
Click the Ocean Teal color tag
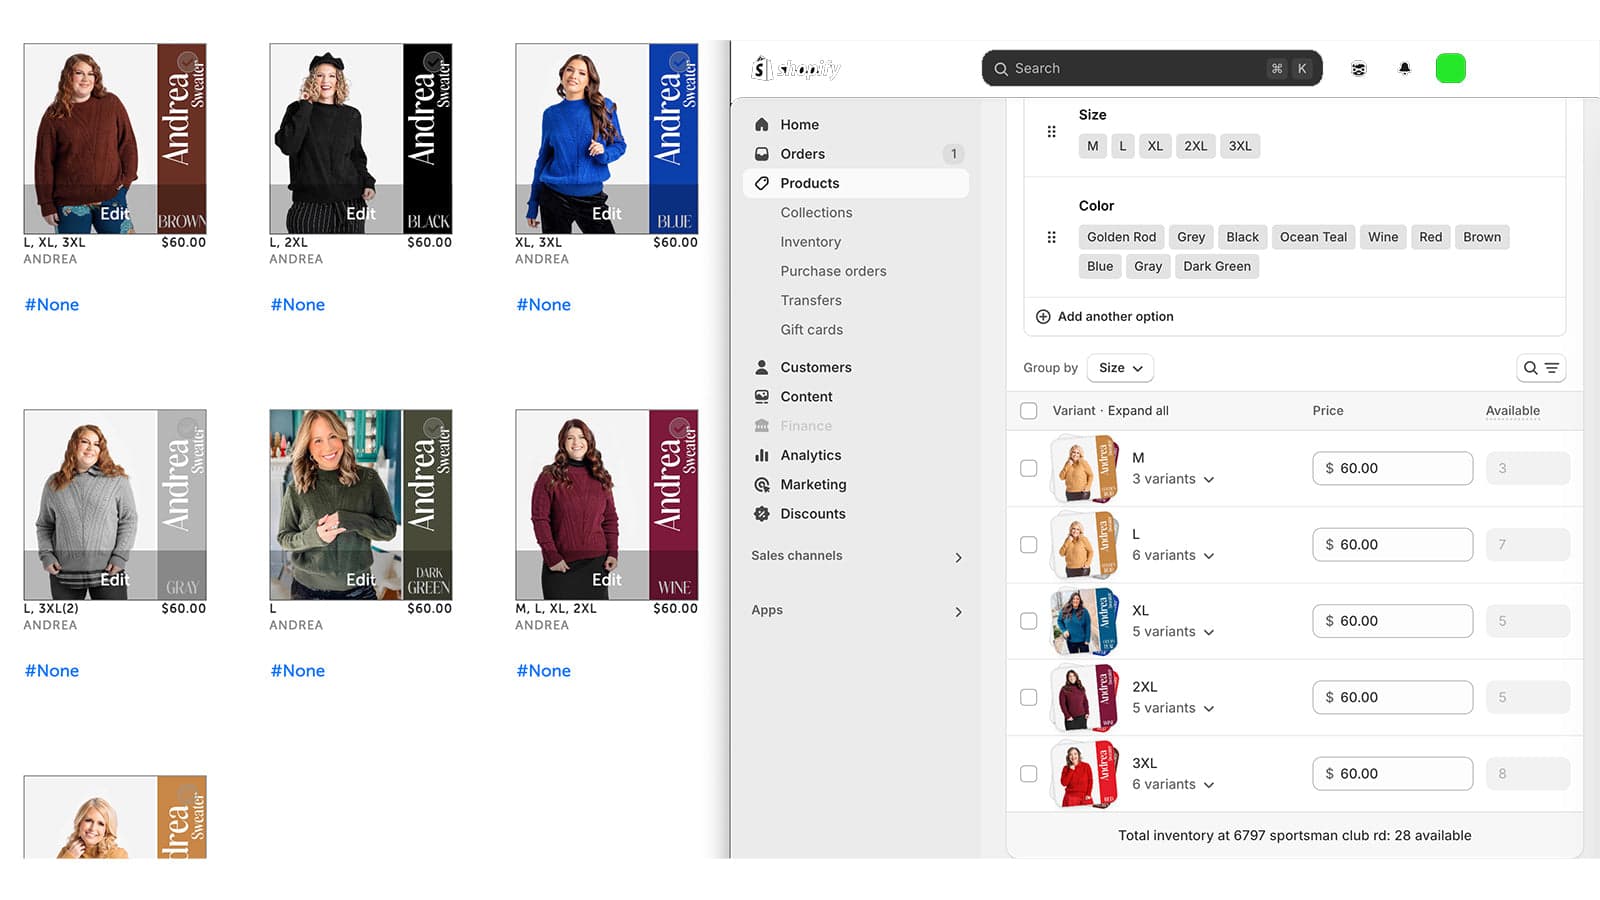pyautogui.click(x=1313, y=237)
